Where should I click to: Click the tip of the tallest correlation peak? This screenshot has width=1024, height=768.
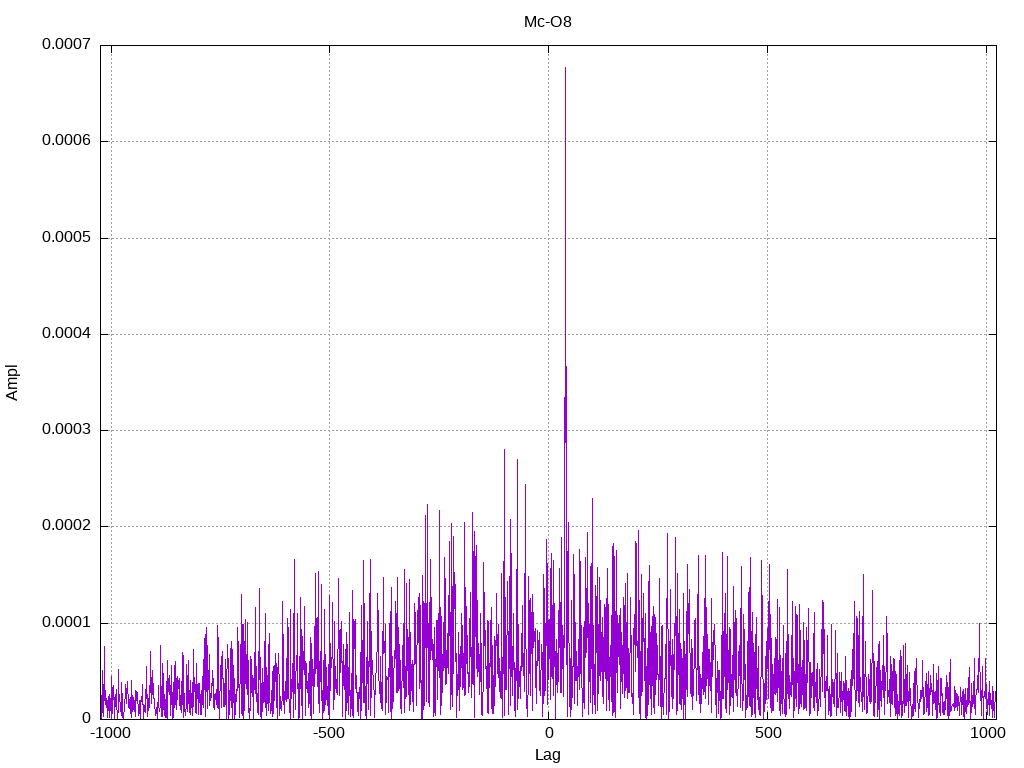click(566, 68)
